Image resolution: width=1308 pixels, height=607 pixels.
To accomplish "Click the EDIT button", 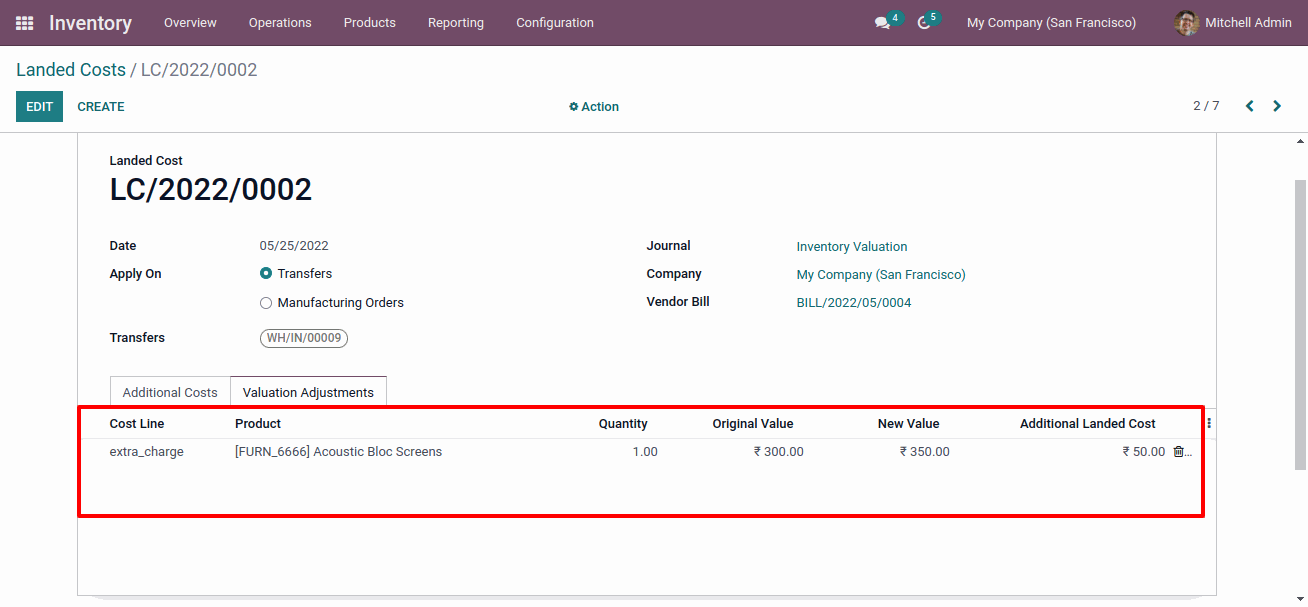I will [x=39, y=107].
